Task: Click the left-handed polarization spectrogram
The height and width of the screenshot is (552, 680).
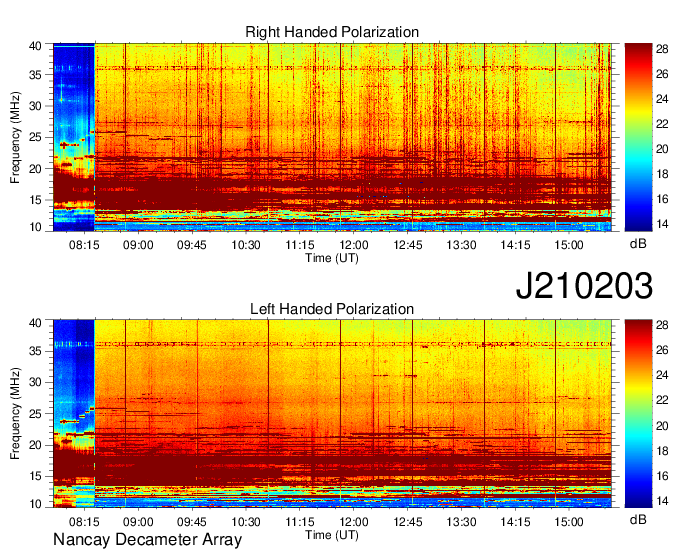Action: [332, 414]
